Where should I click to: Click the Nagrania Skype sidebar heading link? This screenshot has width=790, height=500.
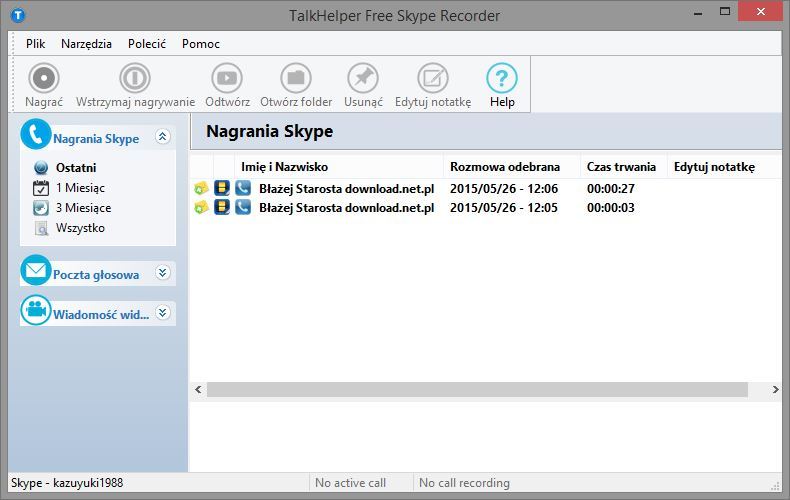(x=96, y=139)
